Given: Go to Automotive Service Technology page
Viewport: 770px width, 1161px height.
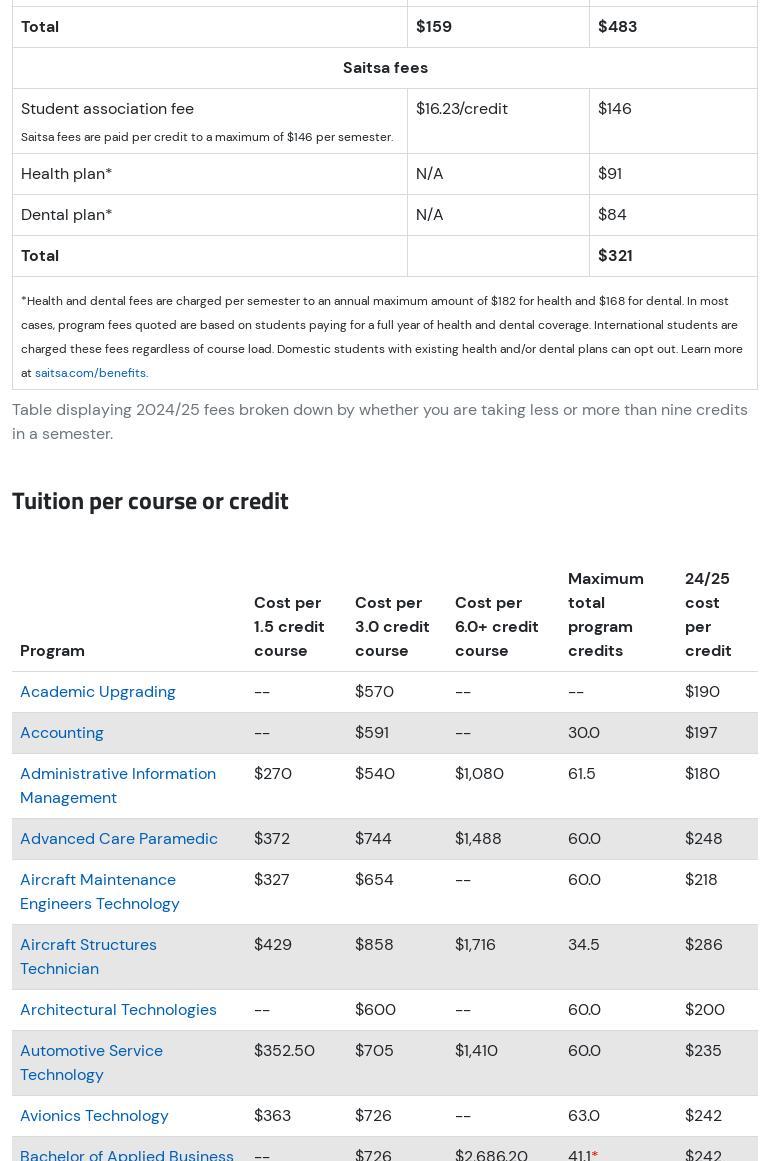Looking at the screenshot, I should (x=91, y=1062).
